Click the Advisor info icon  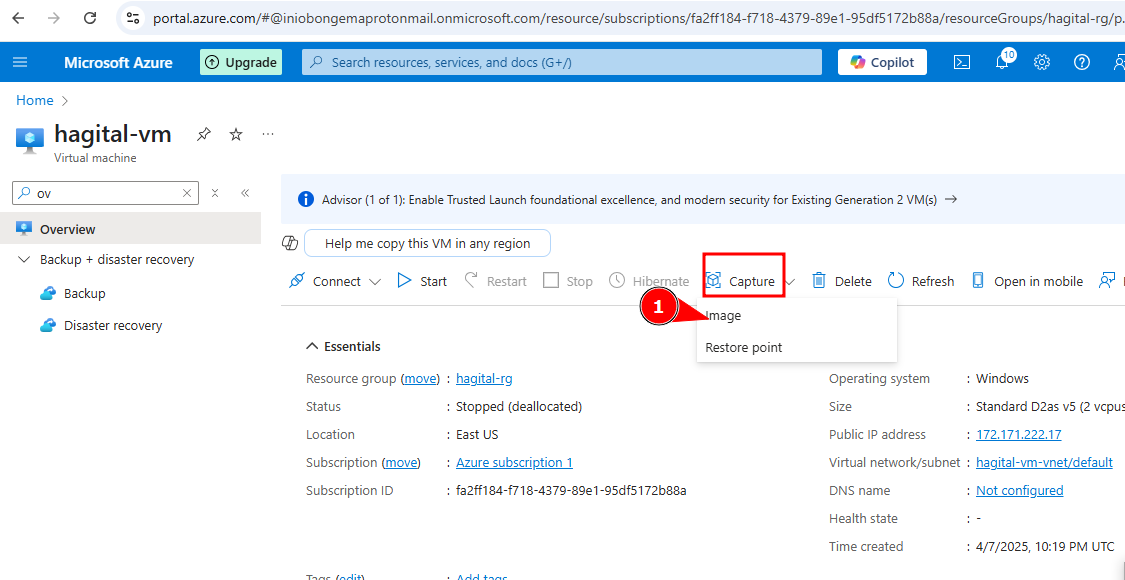306,200
